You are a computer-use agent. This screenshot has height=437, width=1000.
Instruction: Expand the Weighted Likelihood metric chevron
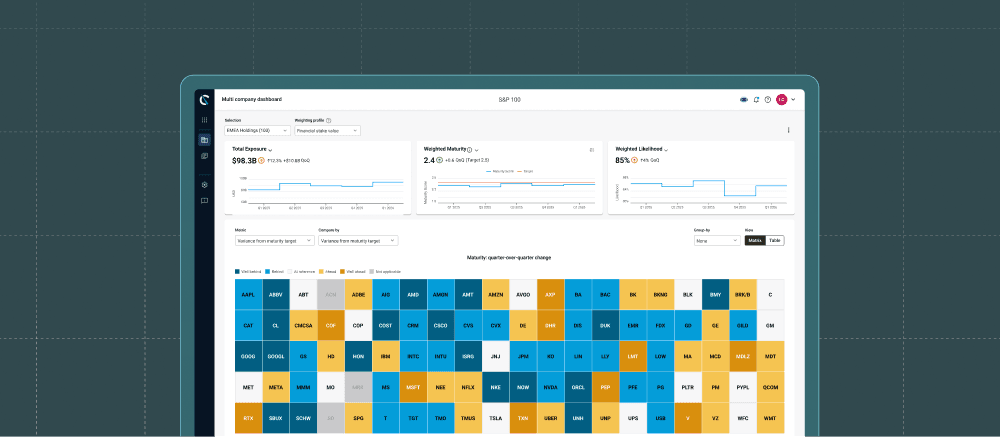(666, 150)
